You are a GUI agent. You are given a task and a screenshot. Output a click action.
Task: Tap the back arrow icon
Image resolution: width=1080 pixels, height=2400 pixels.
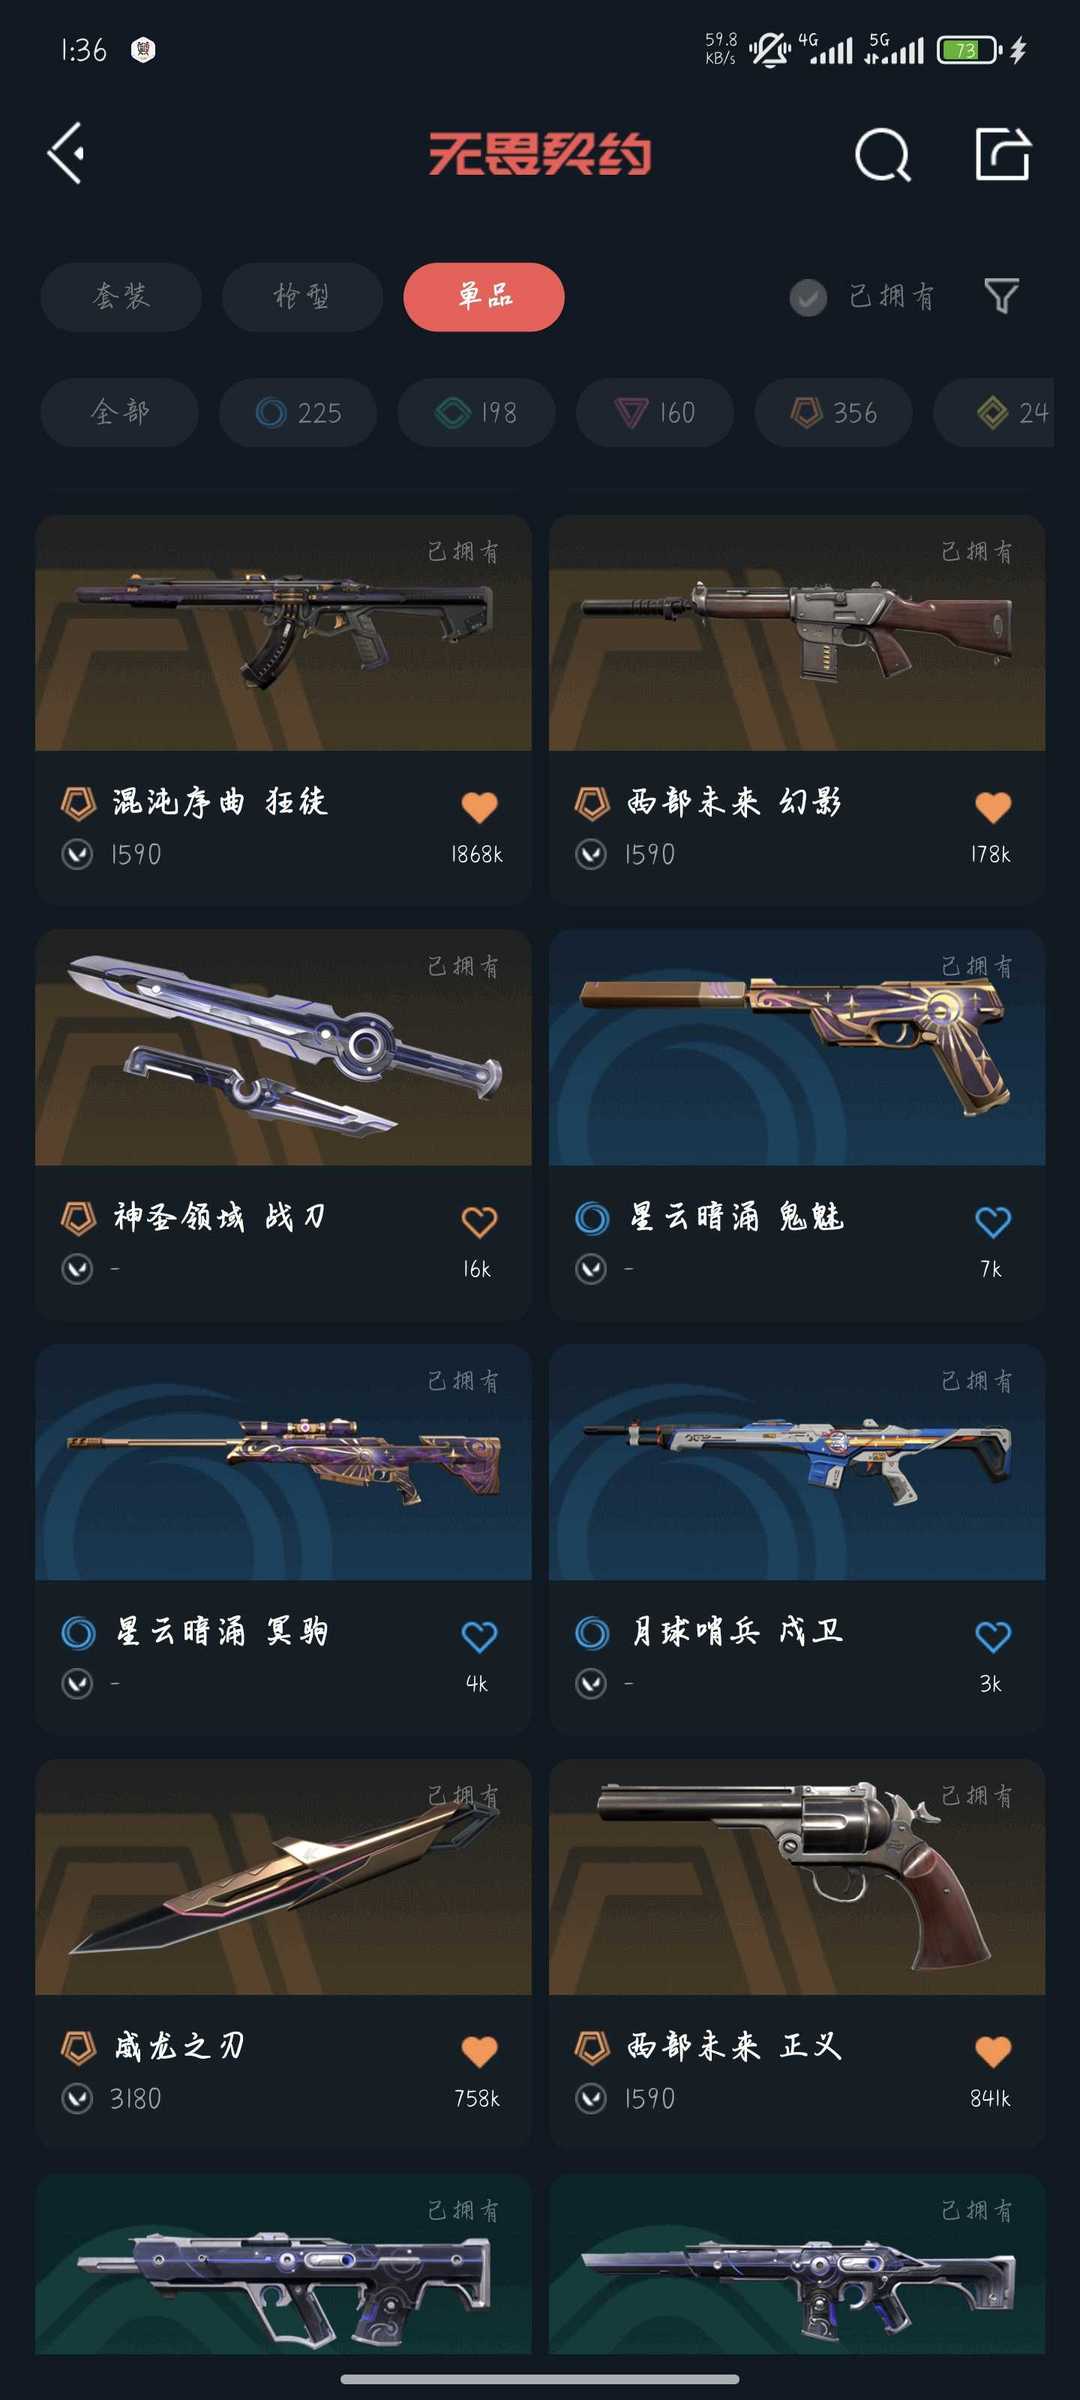[66, 154]
